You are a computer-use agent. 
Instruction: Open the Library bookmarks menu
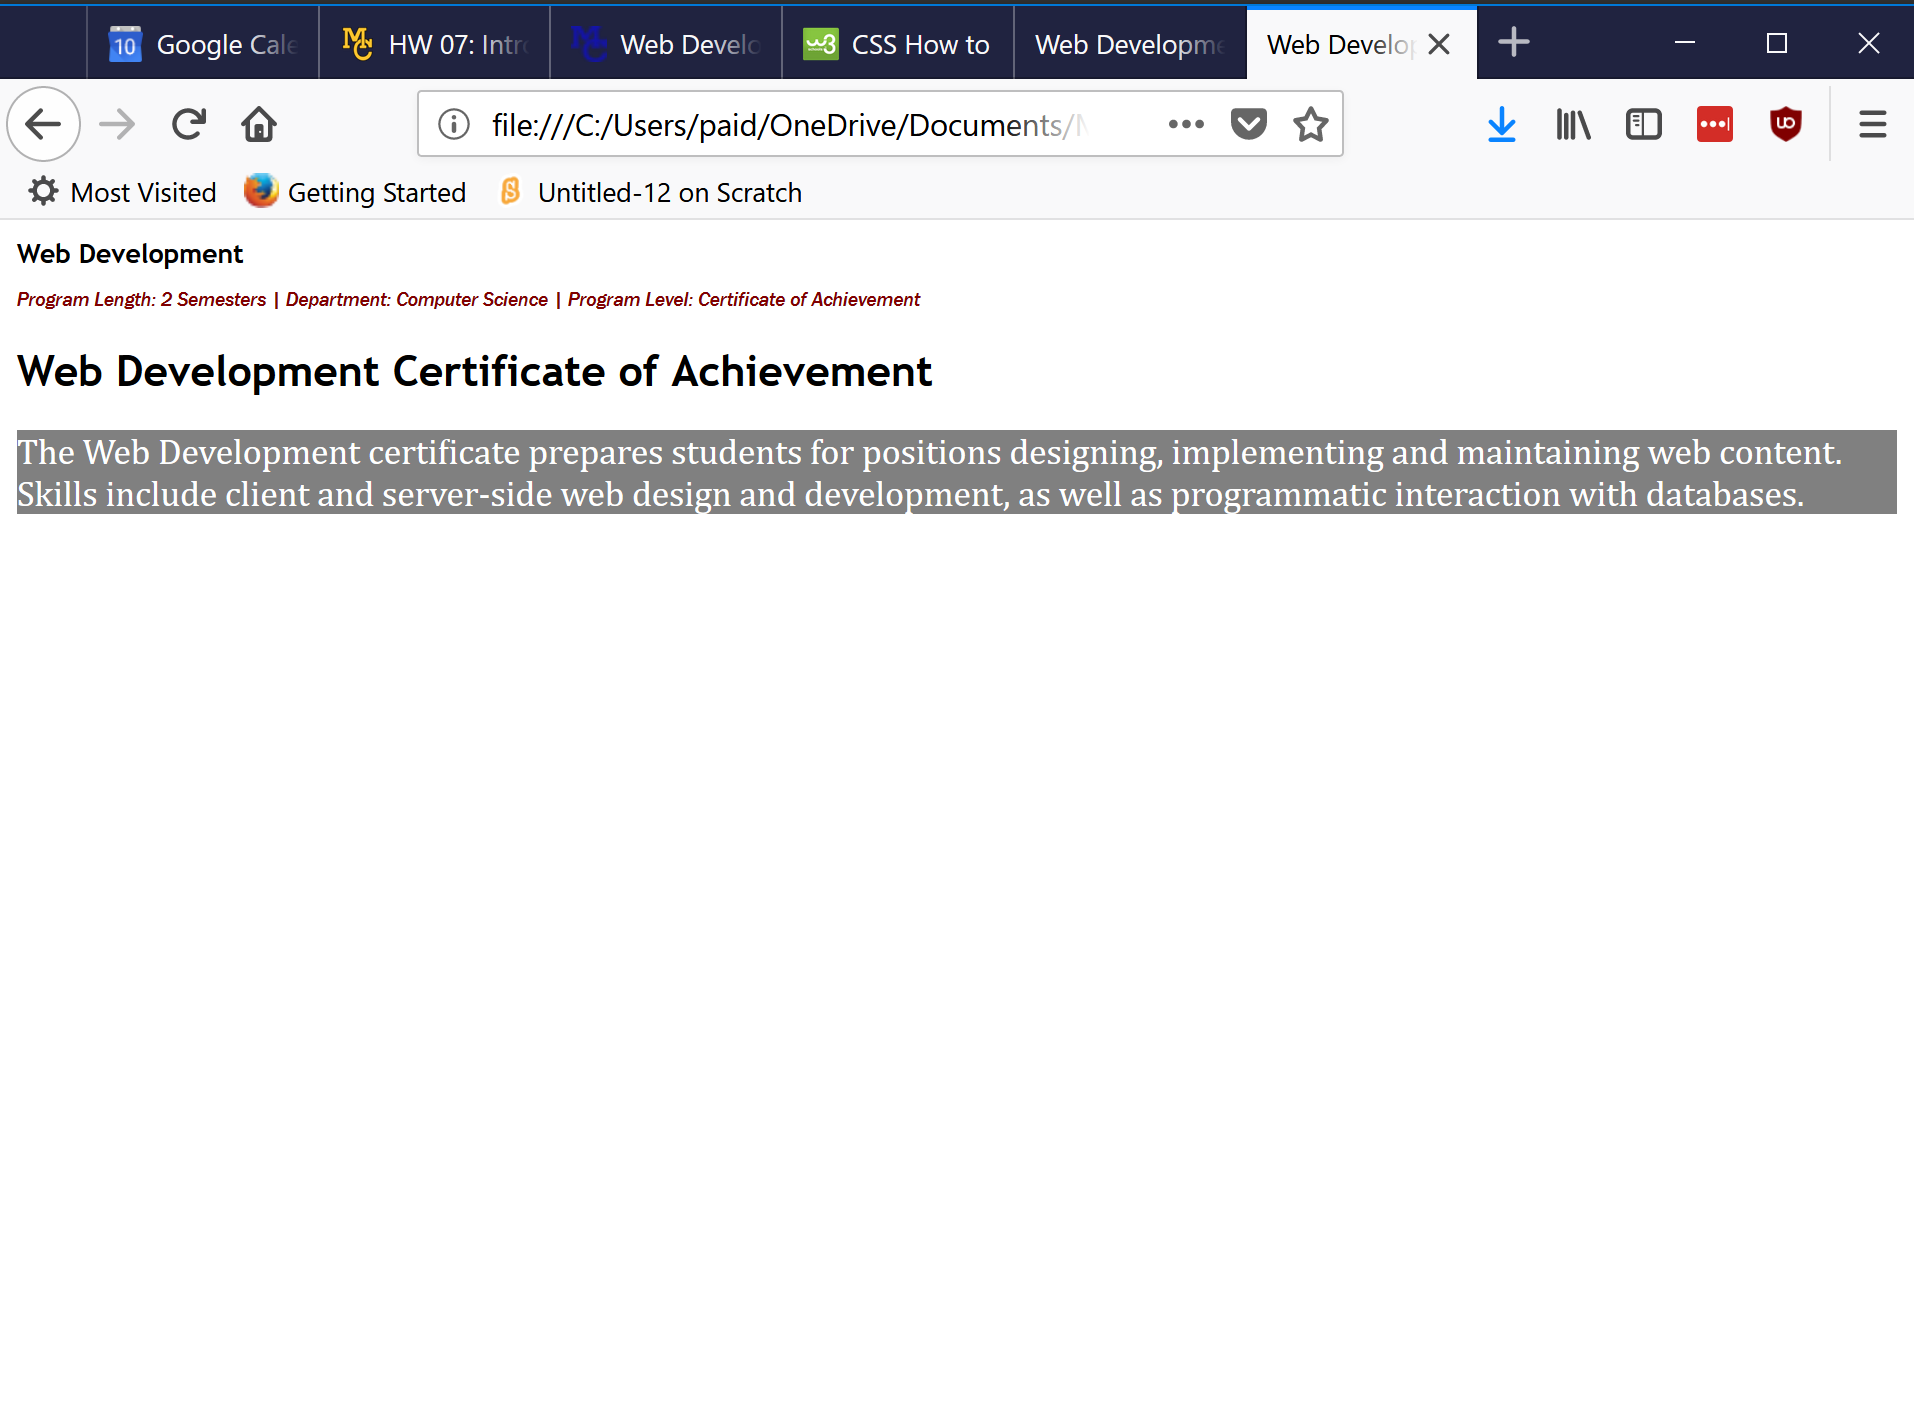click(1572, 124)
